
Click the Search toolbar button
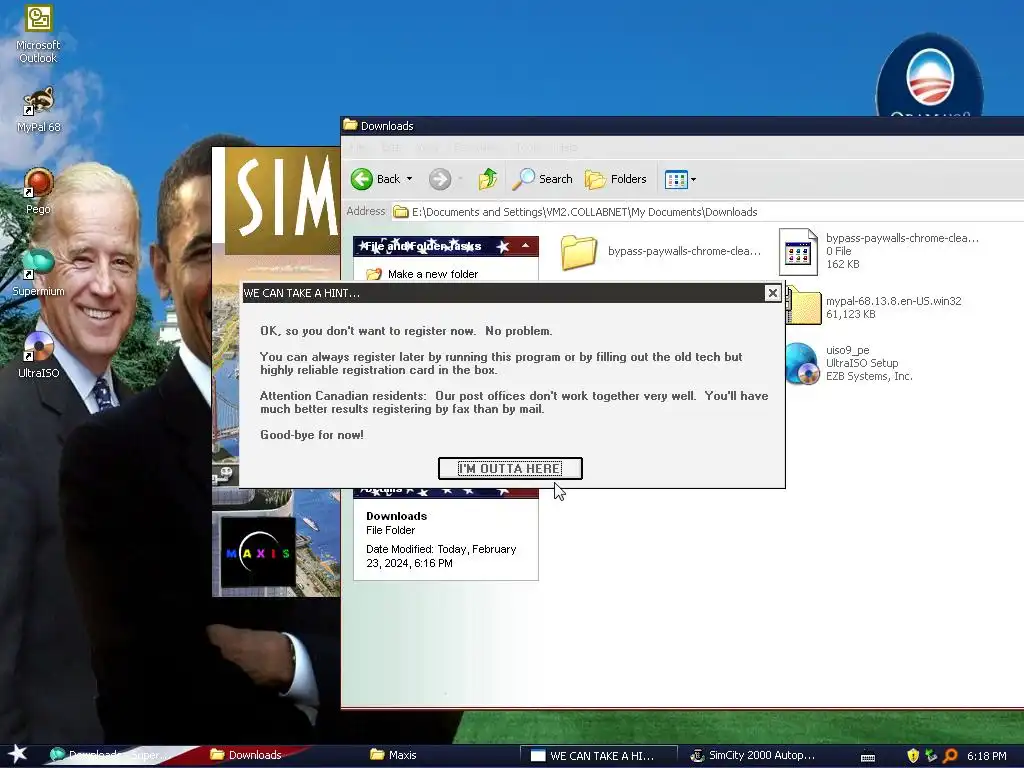tap(542, 179)
